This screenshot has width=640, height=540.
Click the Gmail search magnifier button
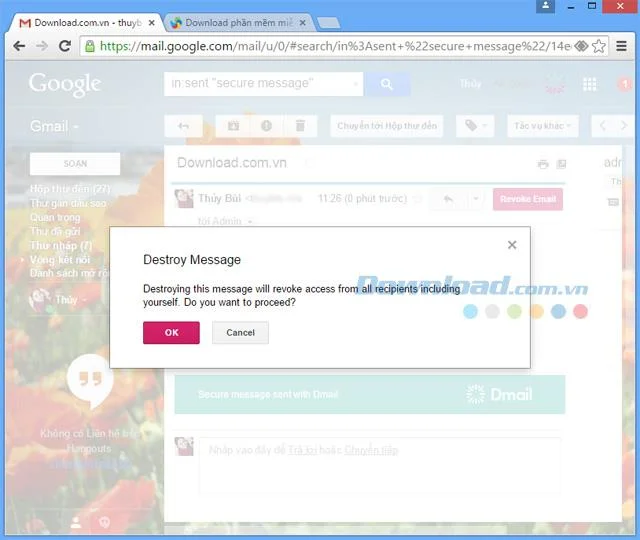coord(386,84)
